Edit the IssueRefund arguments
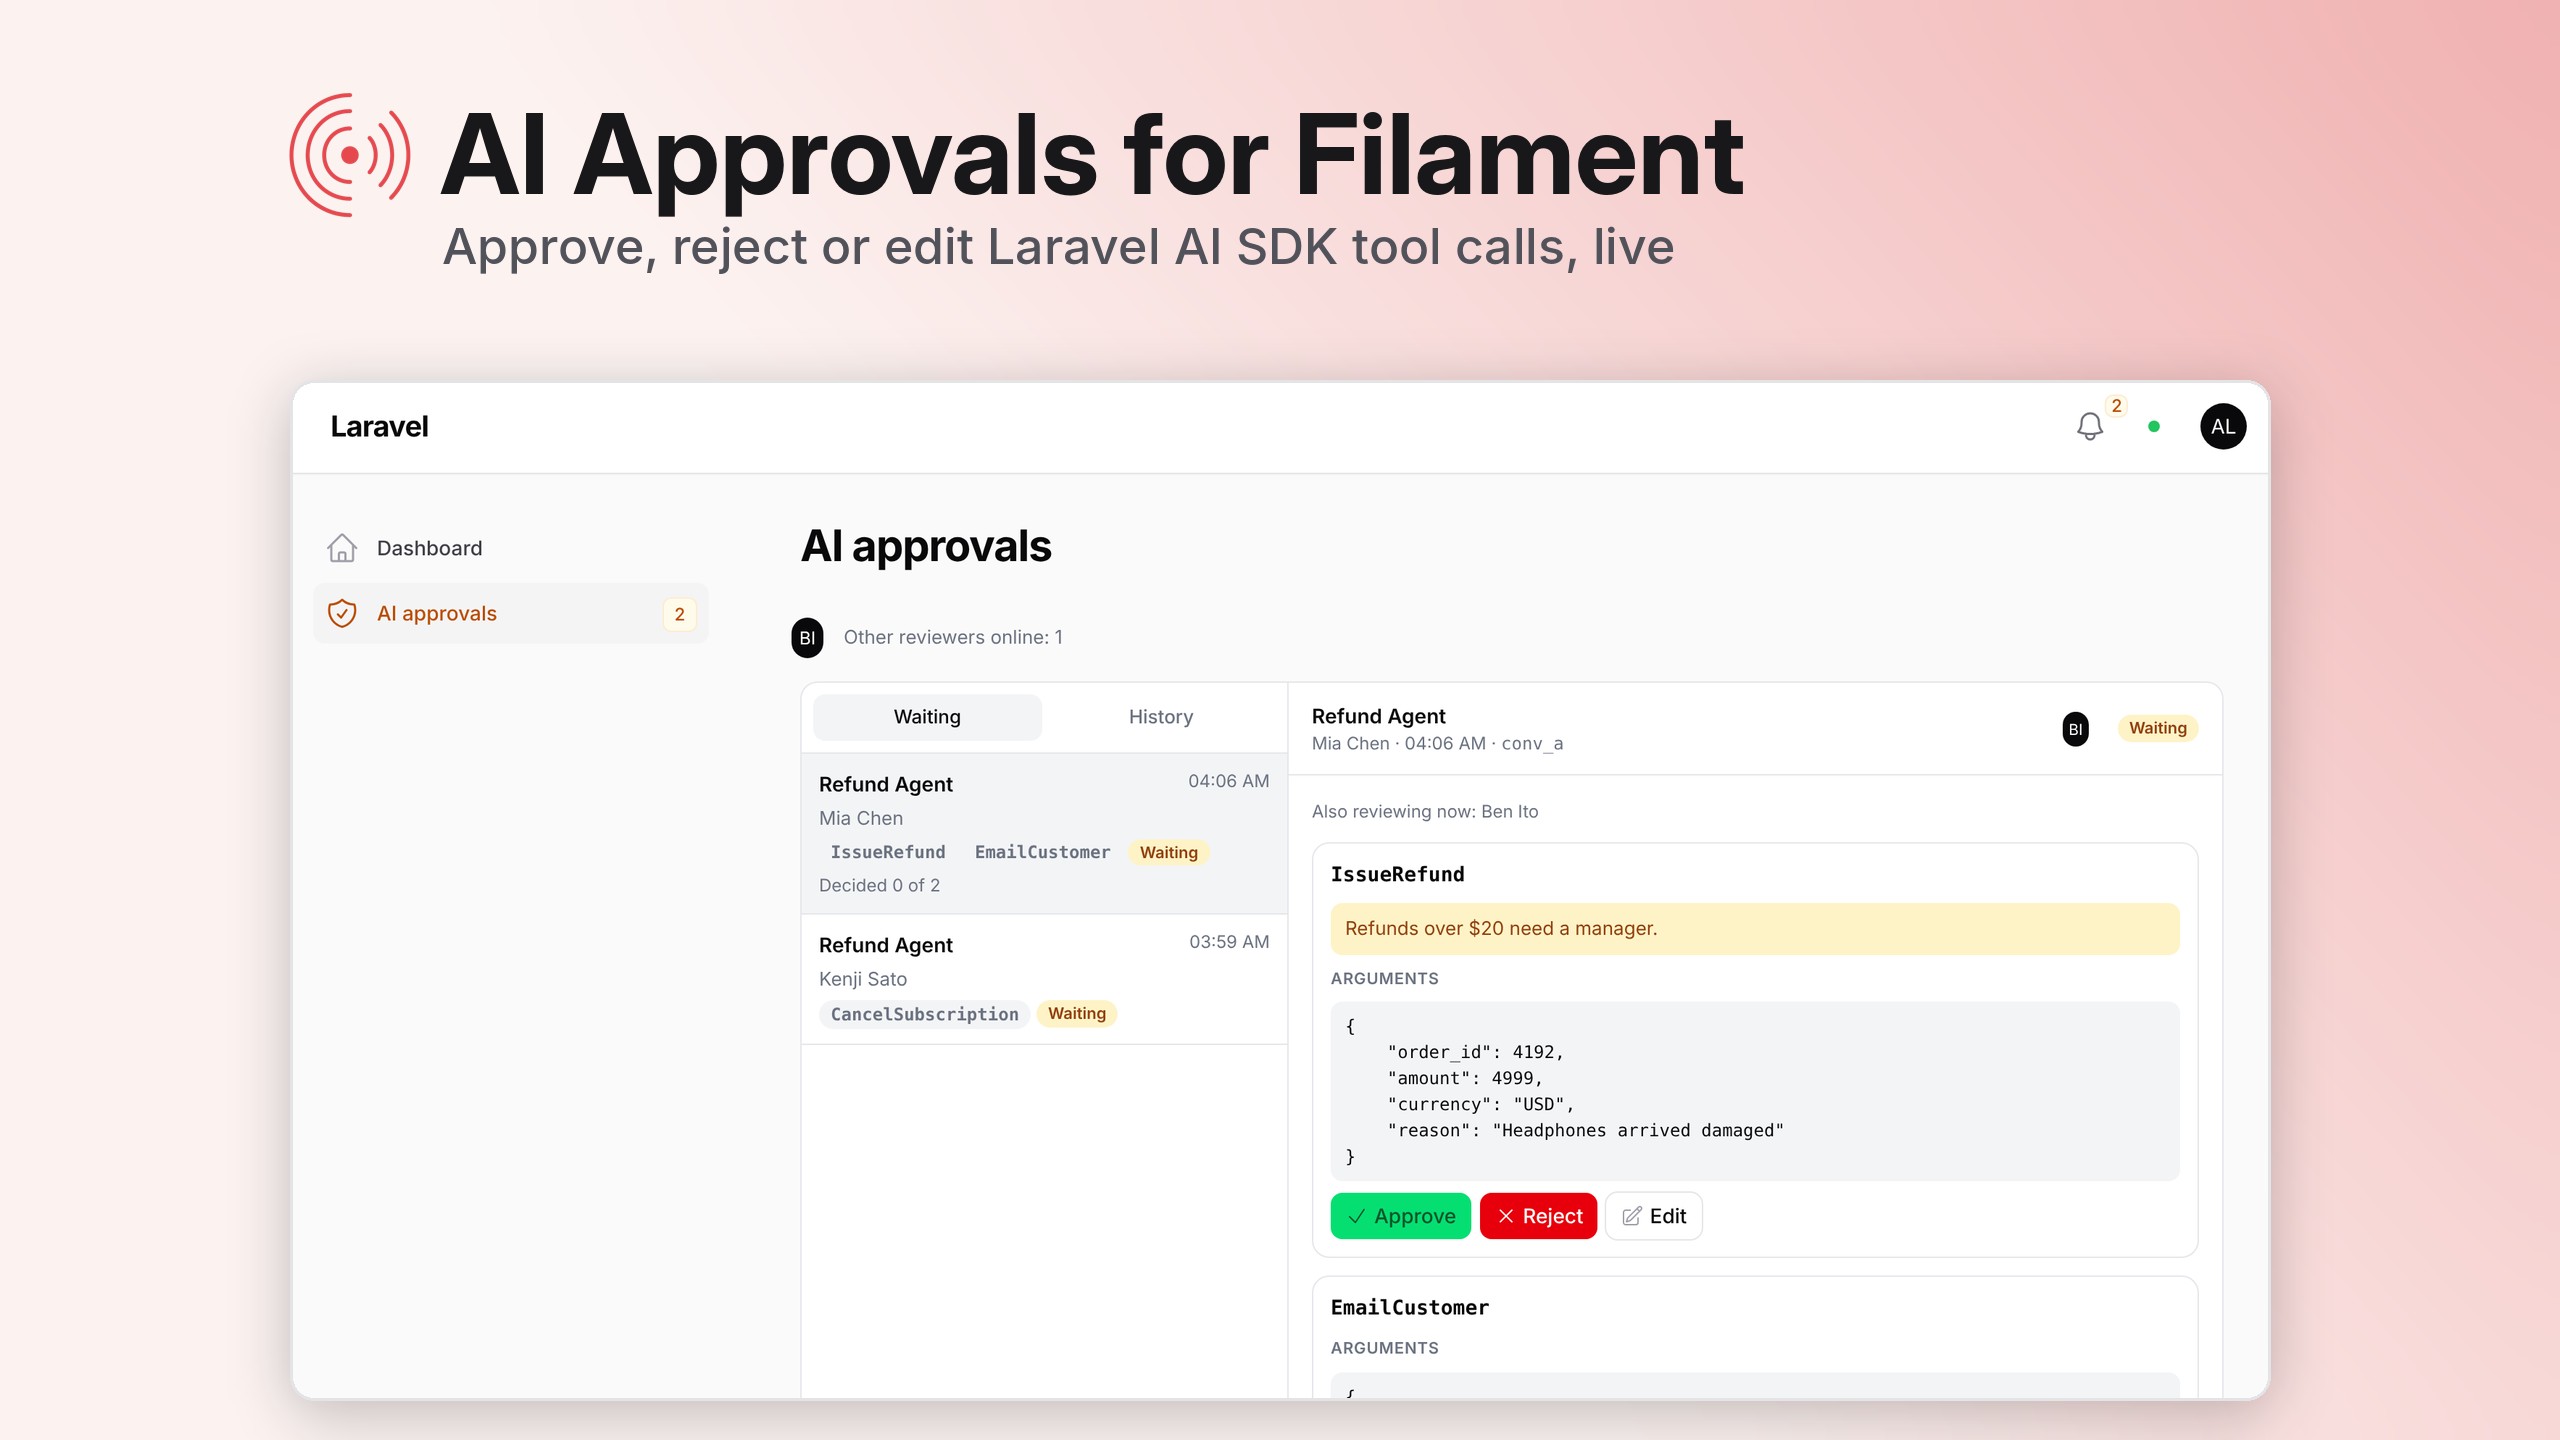Viewport: 2560px width, 1440px height. click(1653, 1216)
